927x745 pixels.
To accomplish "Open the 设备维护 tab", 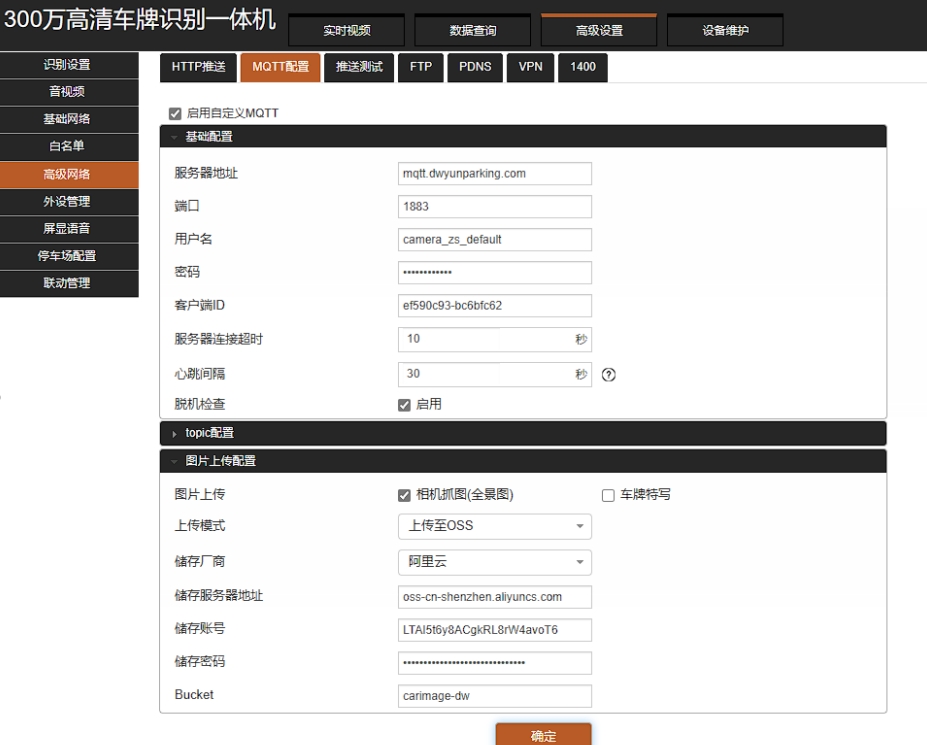I will [x=724, y=30].
